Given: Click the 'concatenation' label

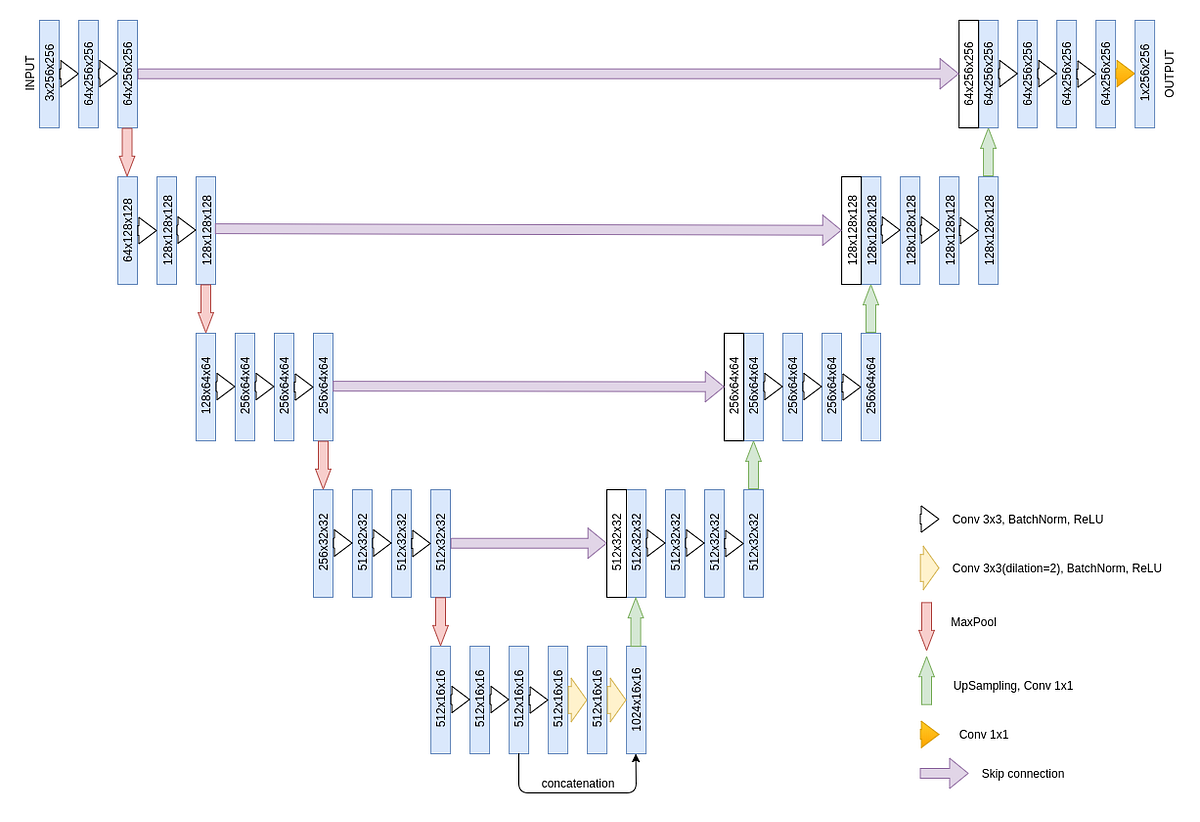Looking at the screenshot, I should (578, 783).
